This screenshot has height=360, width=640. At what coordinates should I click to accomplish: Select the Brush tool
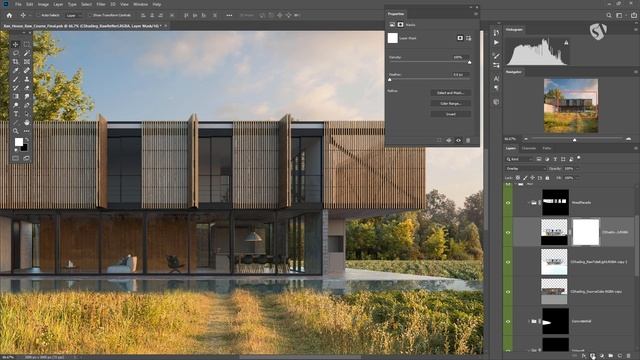pyautogui.click(x=16, y=79)
